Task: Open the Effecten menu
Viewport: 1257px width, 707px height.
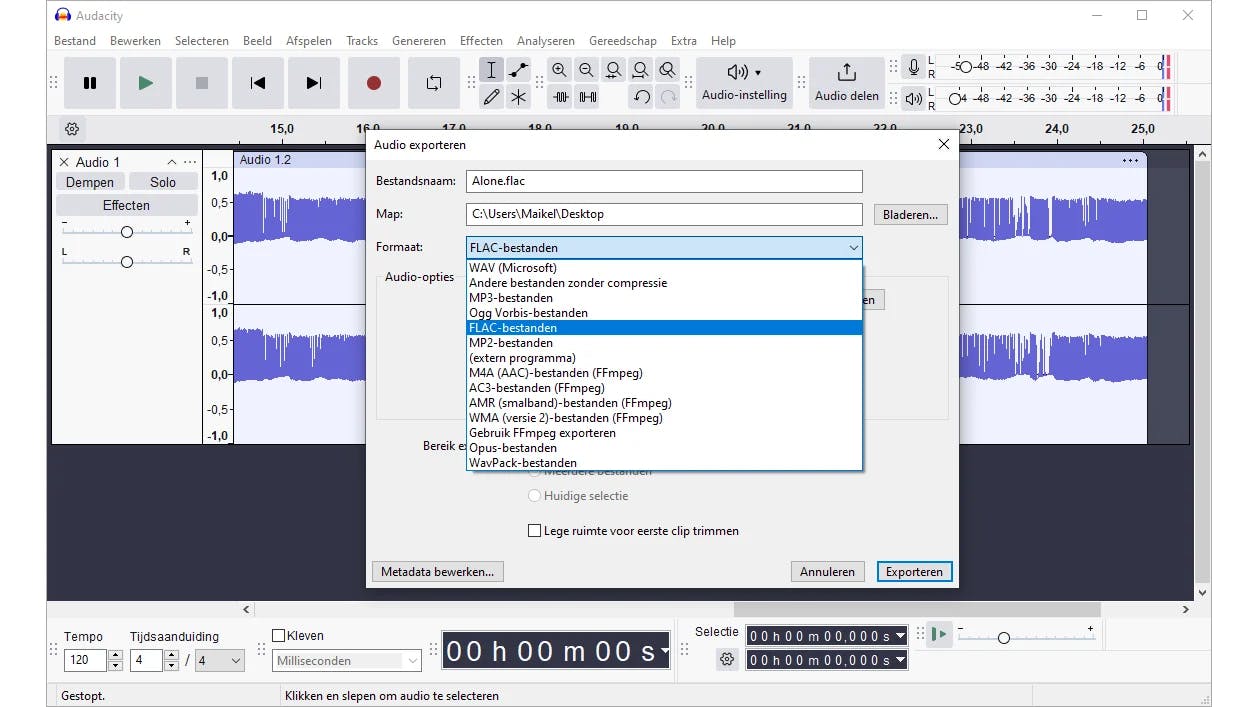Action: (481, 41)
